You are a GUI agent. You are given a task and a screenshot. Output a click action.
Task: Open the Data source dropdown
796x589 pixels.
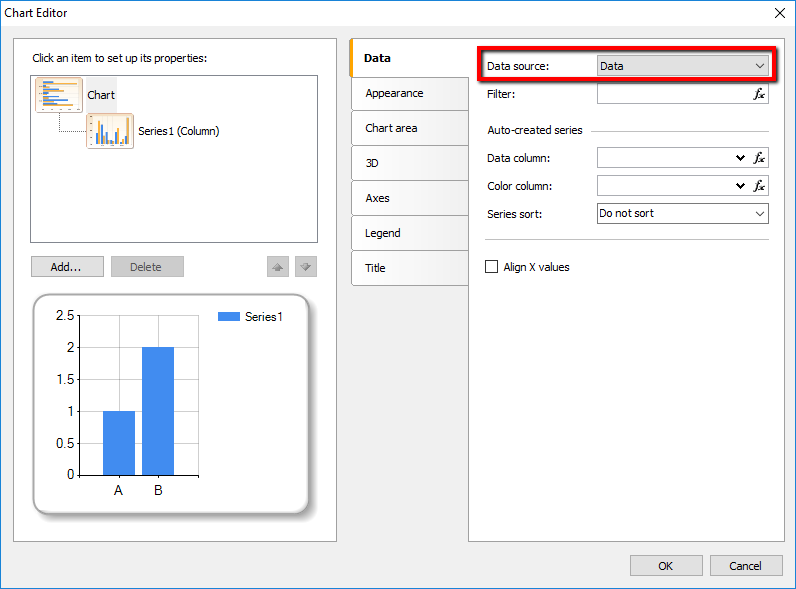click(x=682, y=66)
